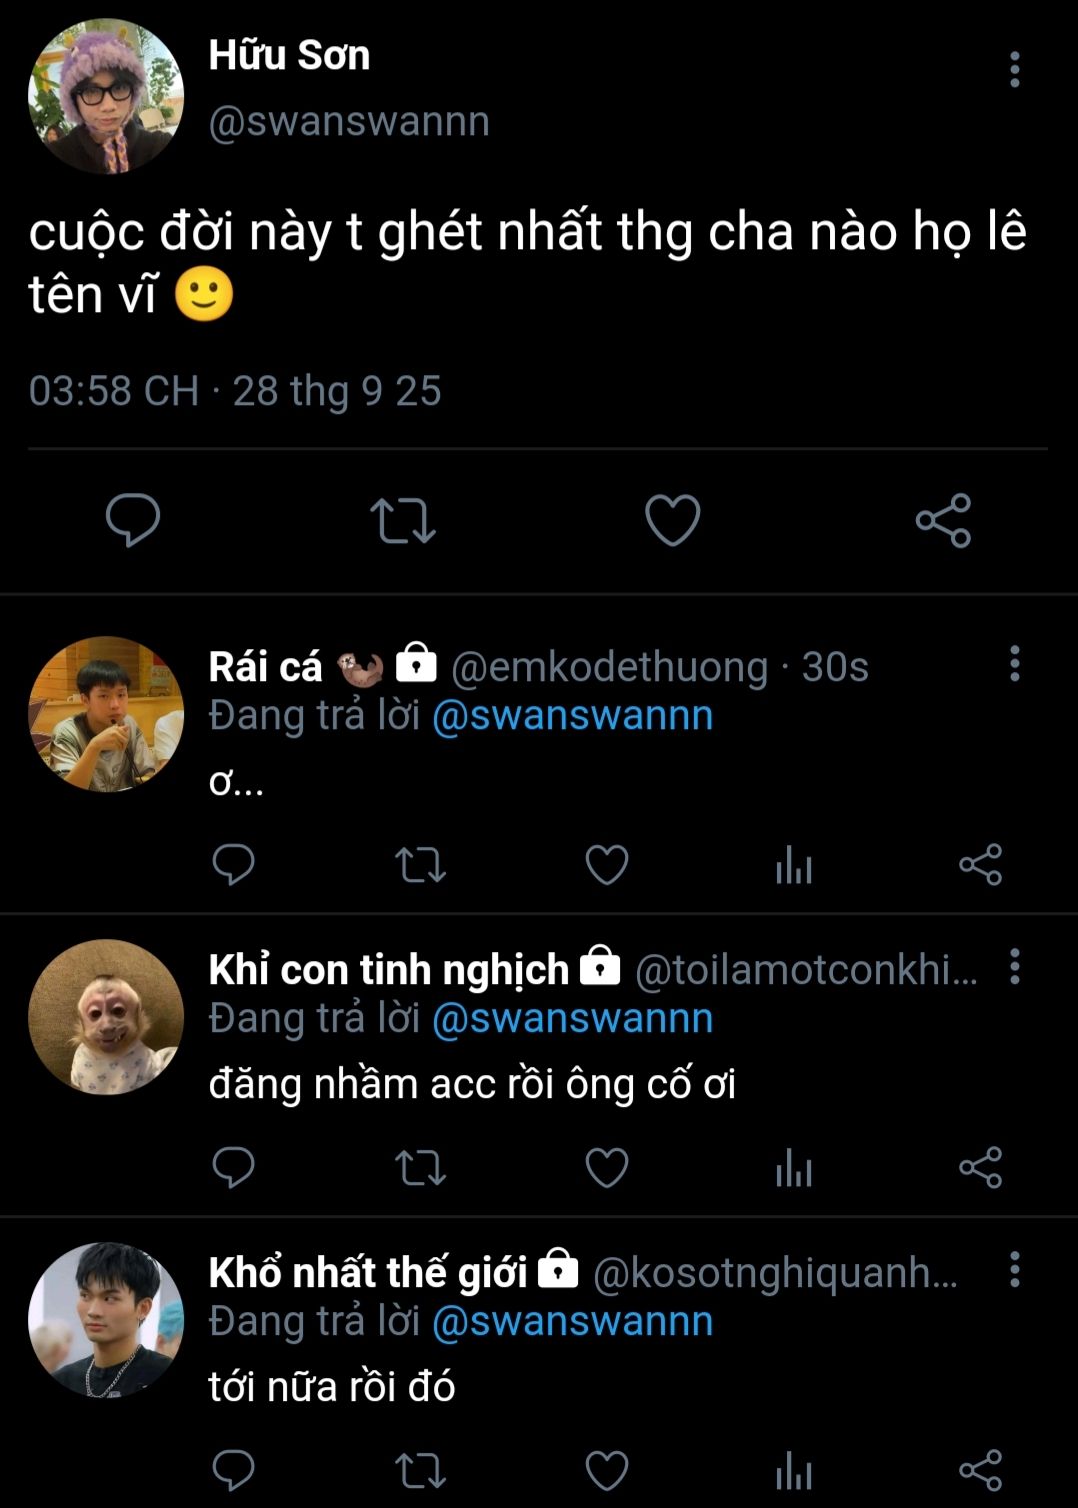
Task: Open three-dot menu on Khỉ con's reply
Action: (1014, 967)
